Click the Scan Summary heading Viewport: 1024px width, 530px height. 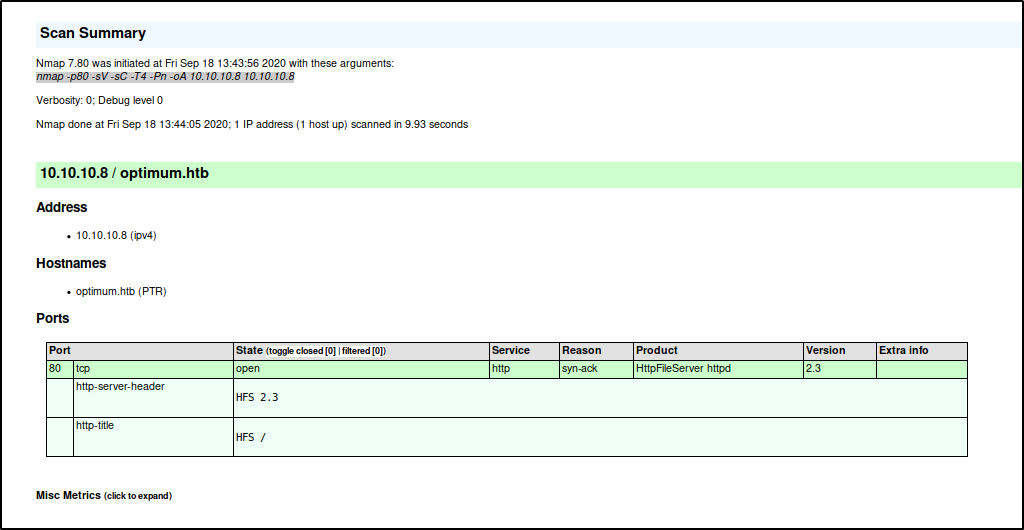[x=93, y=33]
